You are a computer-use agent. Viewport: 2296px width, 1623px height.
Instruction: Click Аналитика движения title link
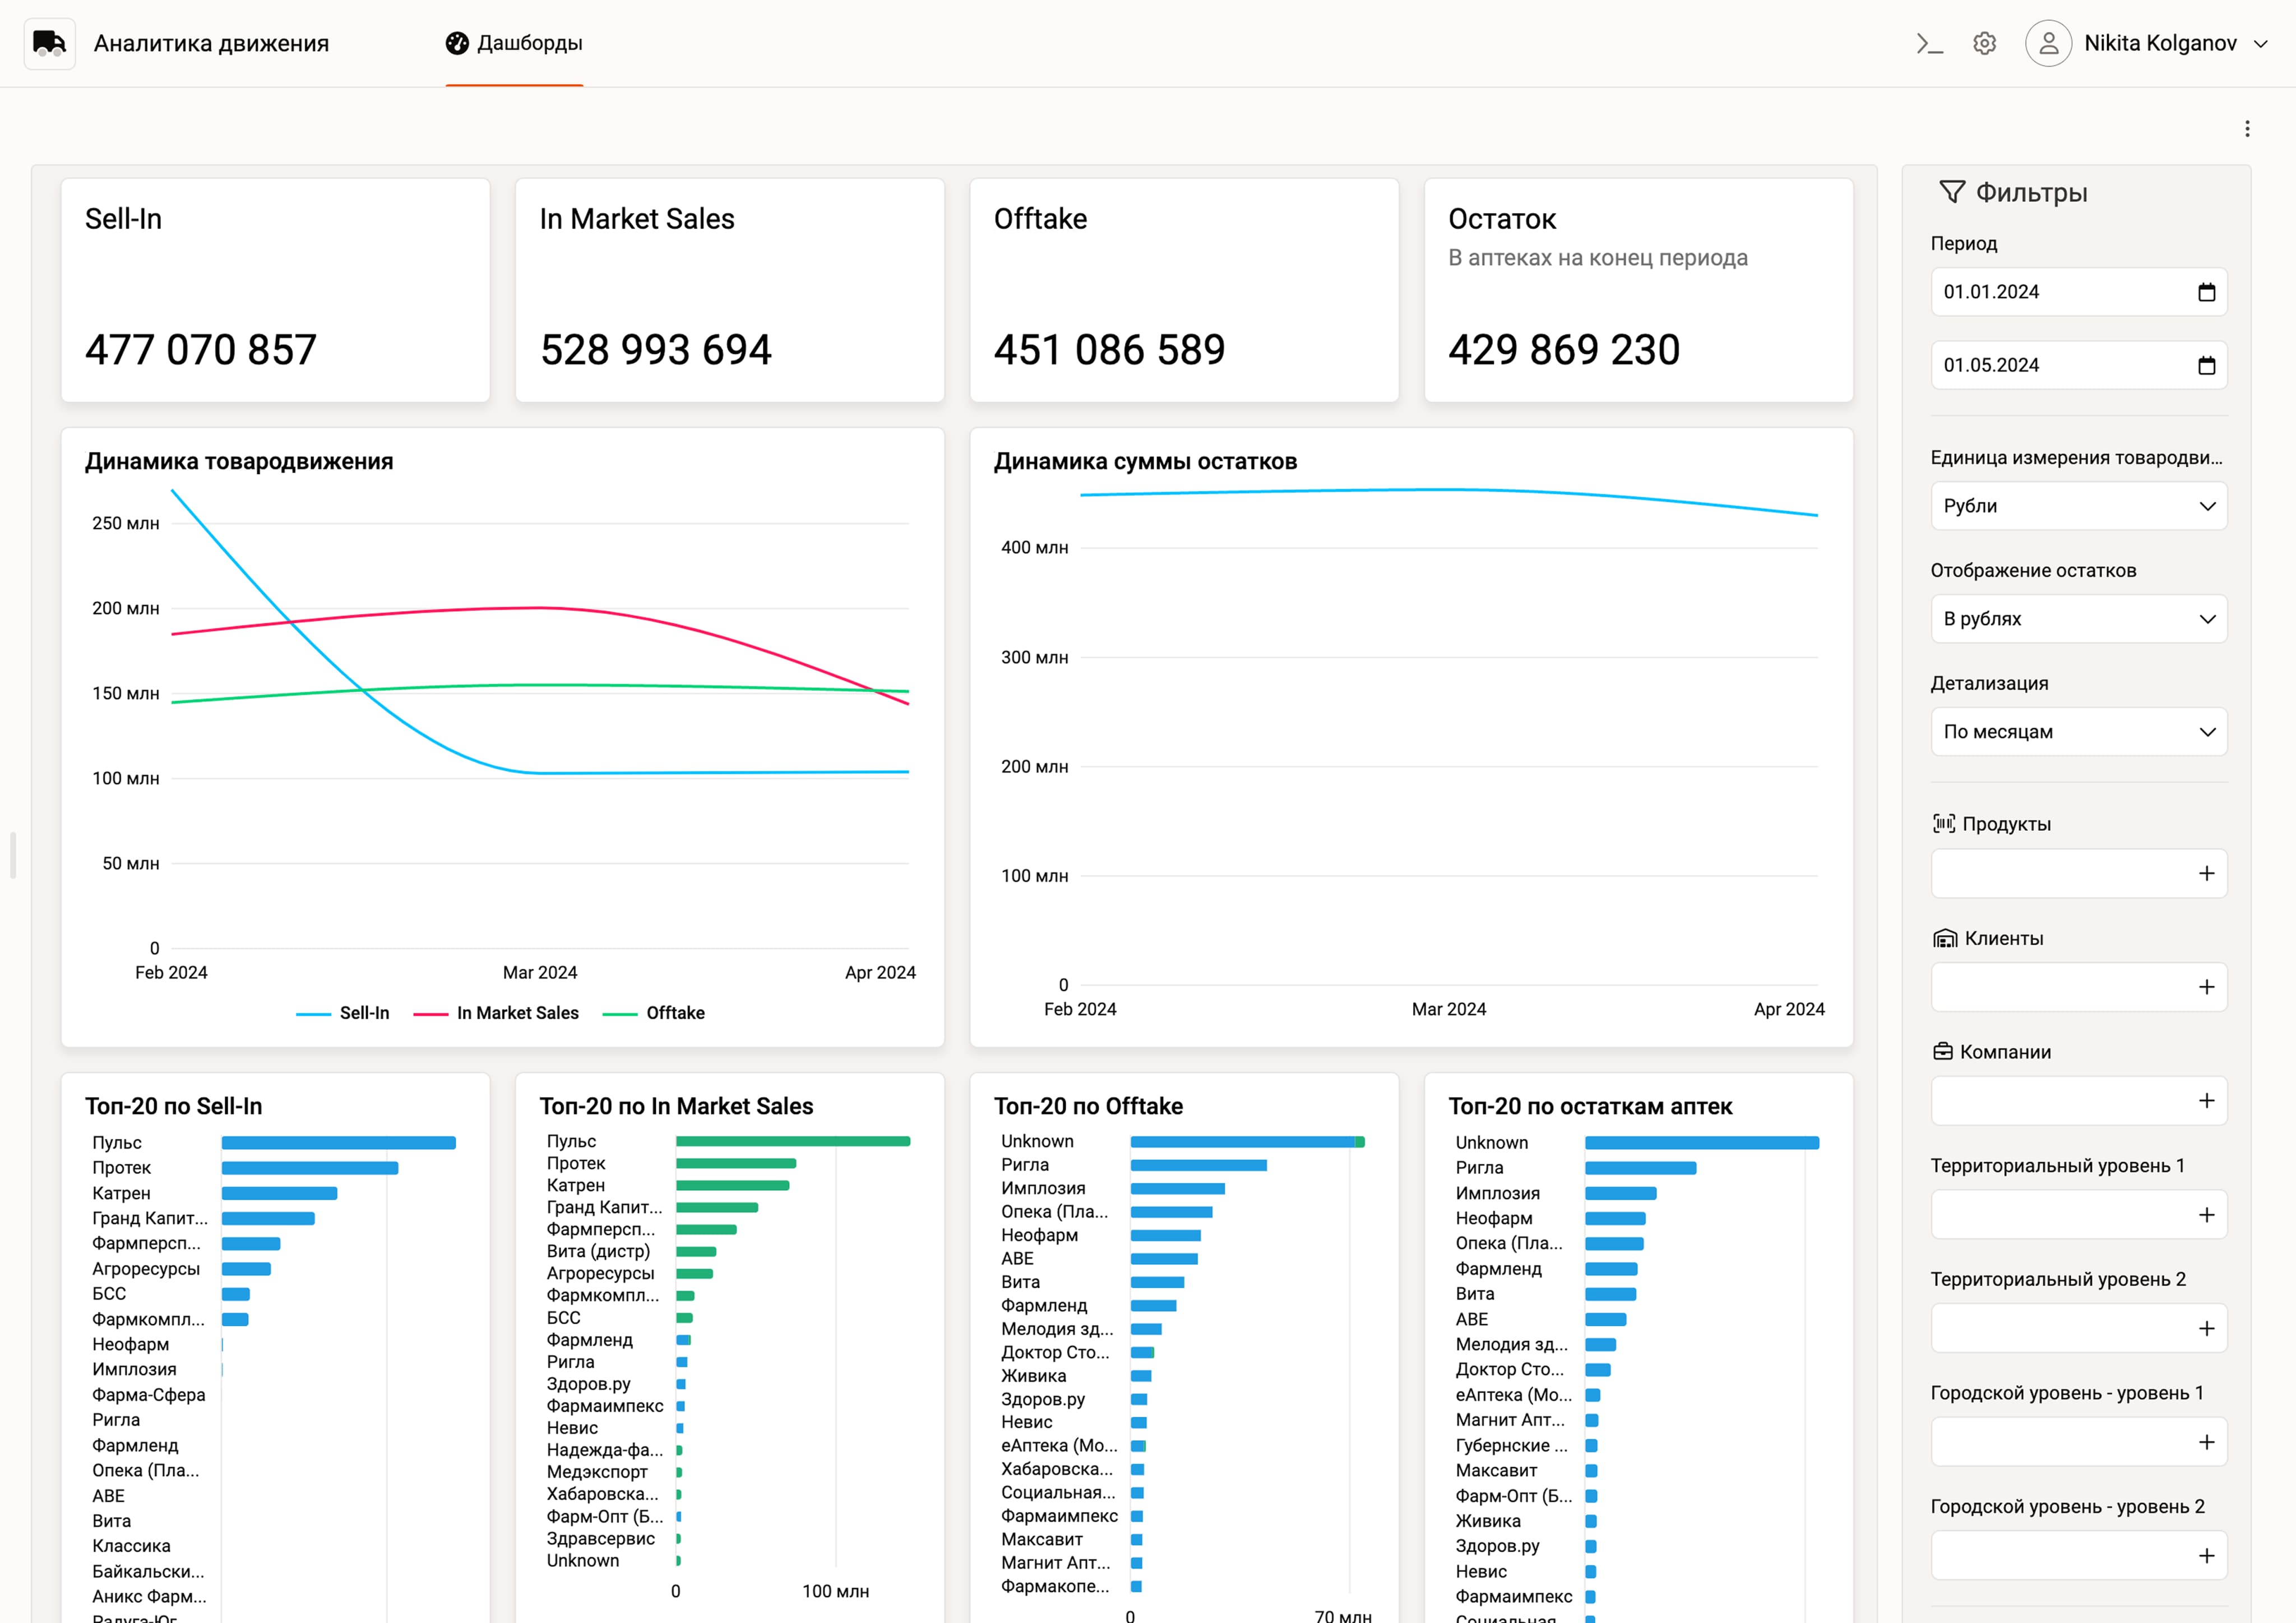[x=211, y=44]
